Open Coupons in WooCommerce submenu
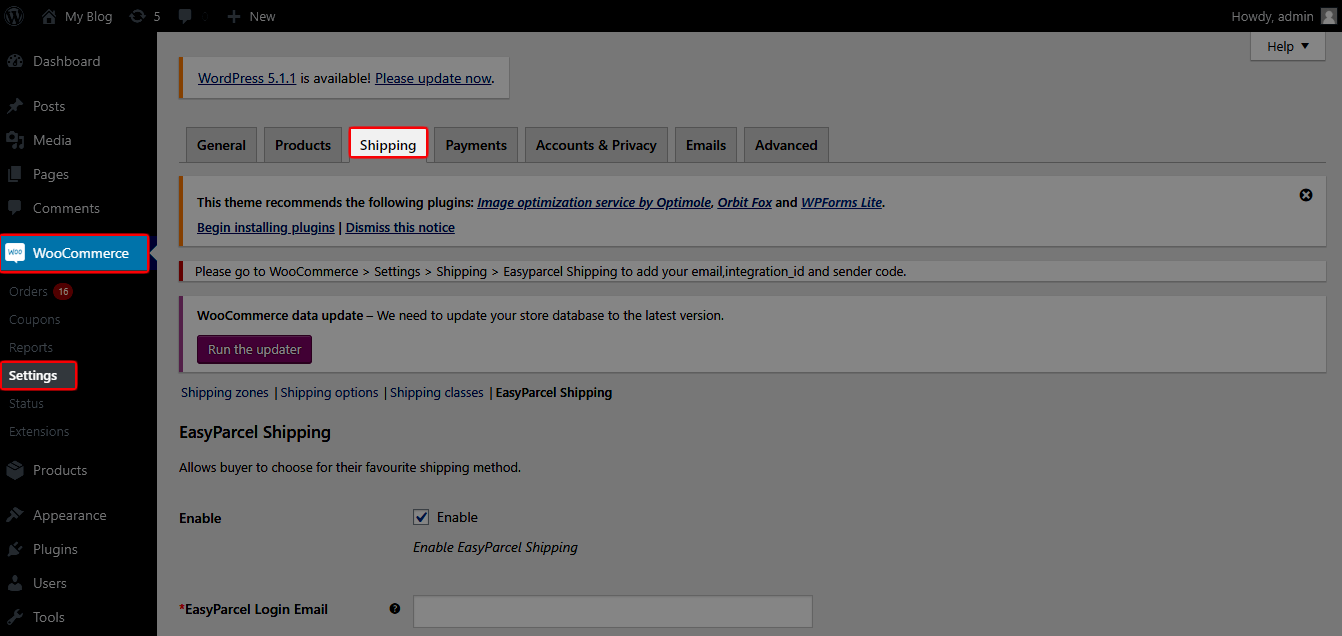The width and height of the screenshot is (1342, 636). point(35,320)
